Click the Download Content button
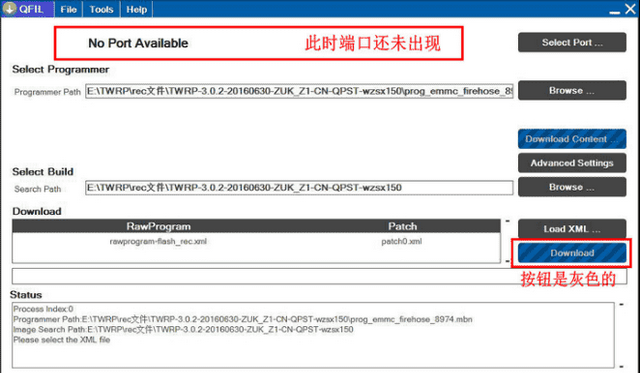 point(572,139)
